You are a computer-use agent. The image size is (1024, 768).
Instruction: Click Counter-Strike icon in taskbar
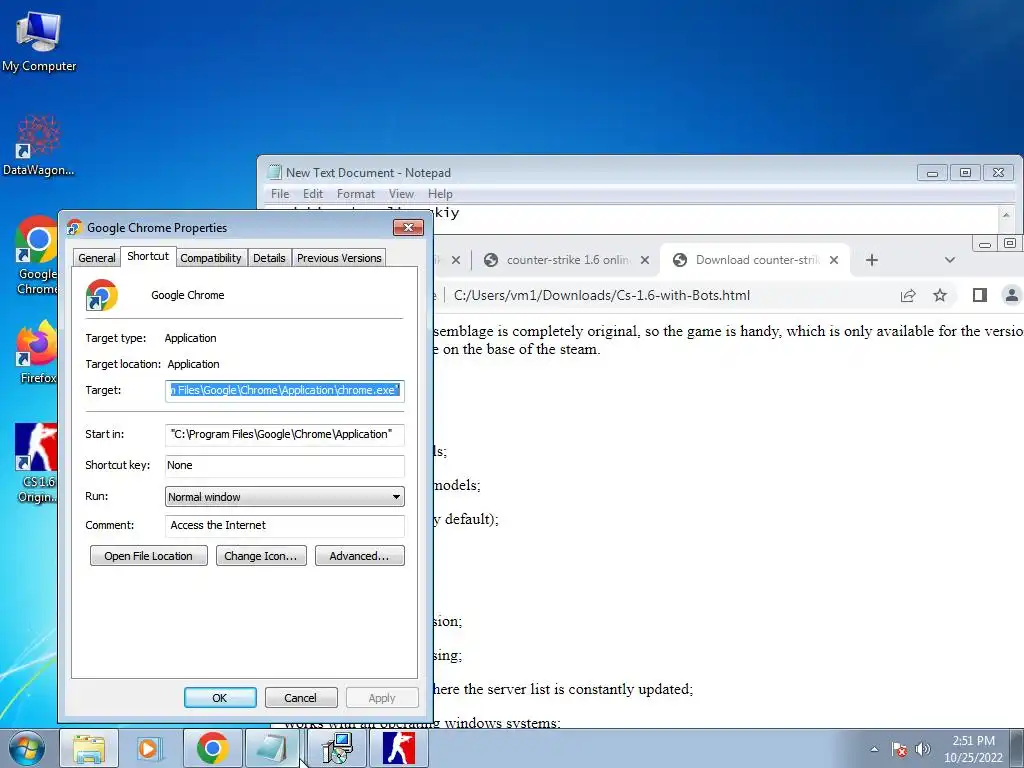click(399, 748)
